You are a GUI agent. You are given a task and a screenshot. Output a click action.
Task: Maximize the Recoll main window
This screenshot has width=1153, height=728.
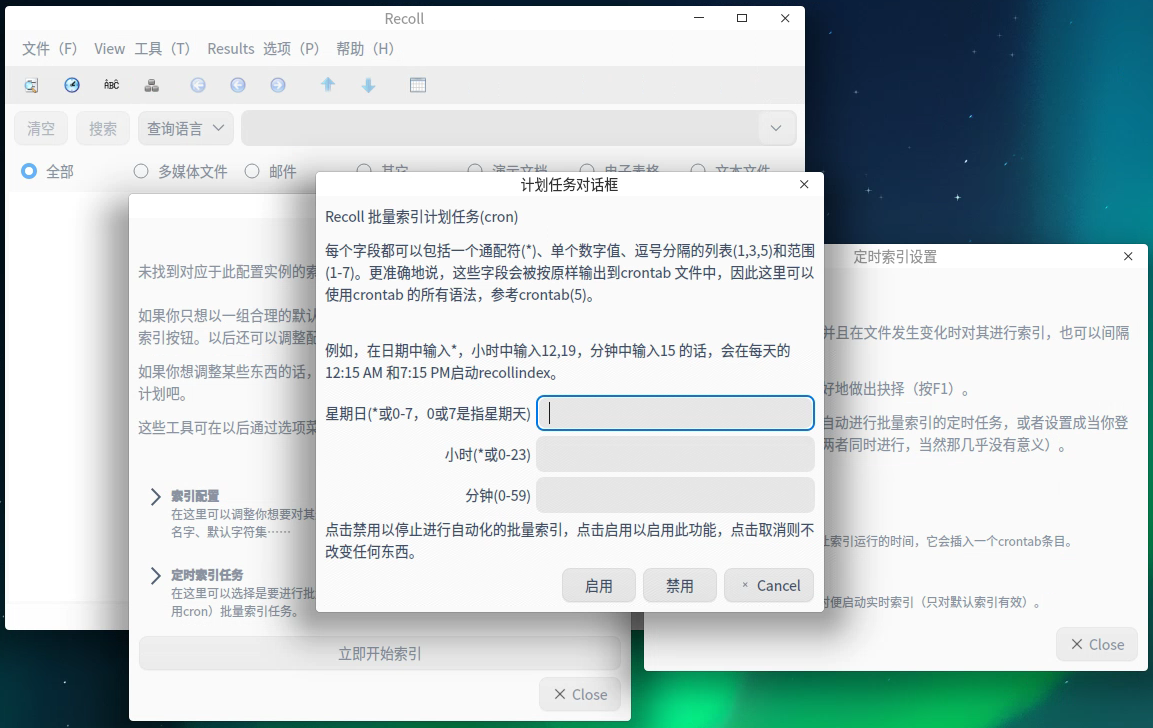tap(742, 18)
